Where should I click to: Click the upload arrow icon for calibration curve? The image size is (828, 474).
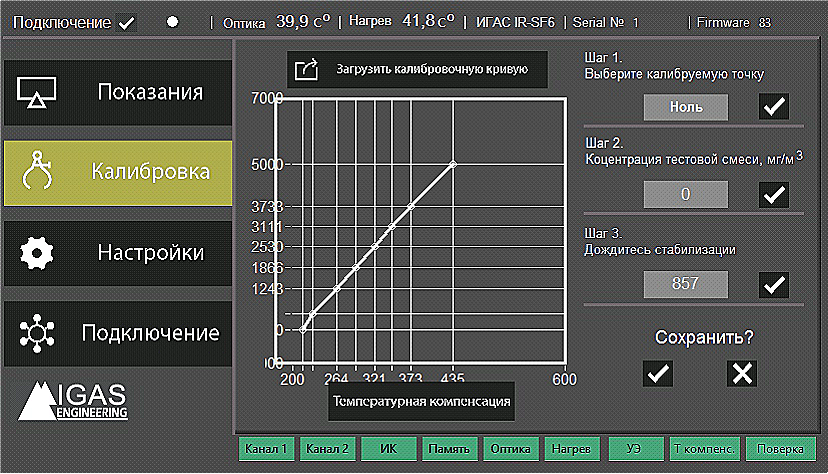307,69
